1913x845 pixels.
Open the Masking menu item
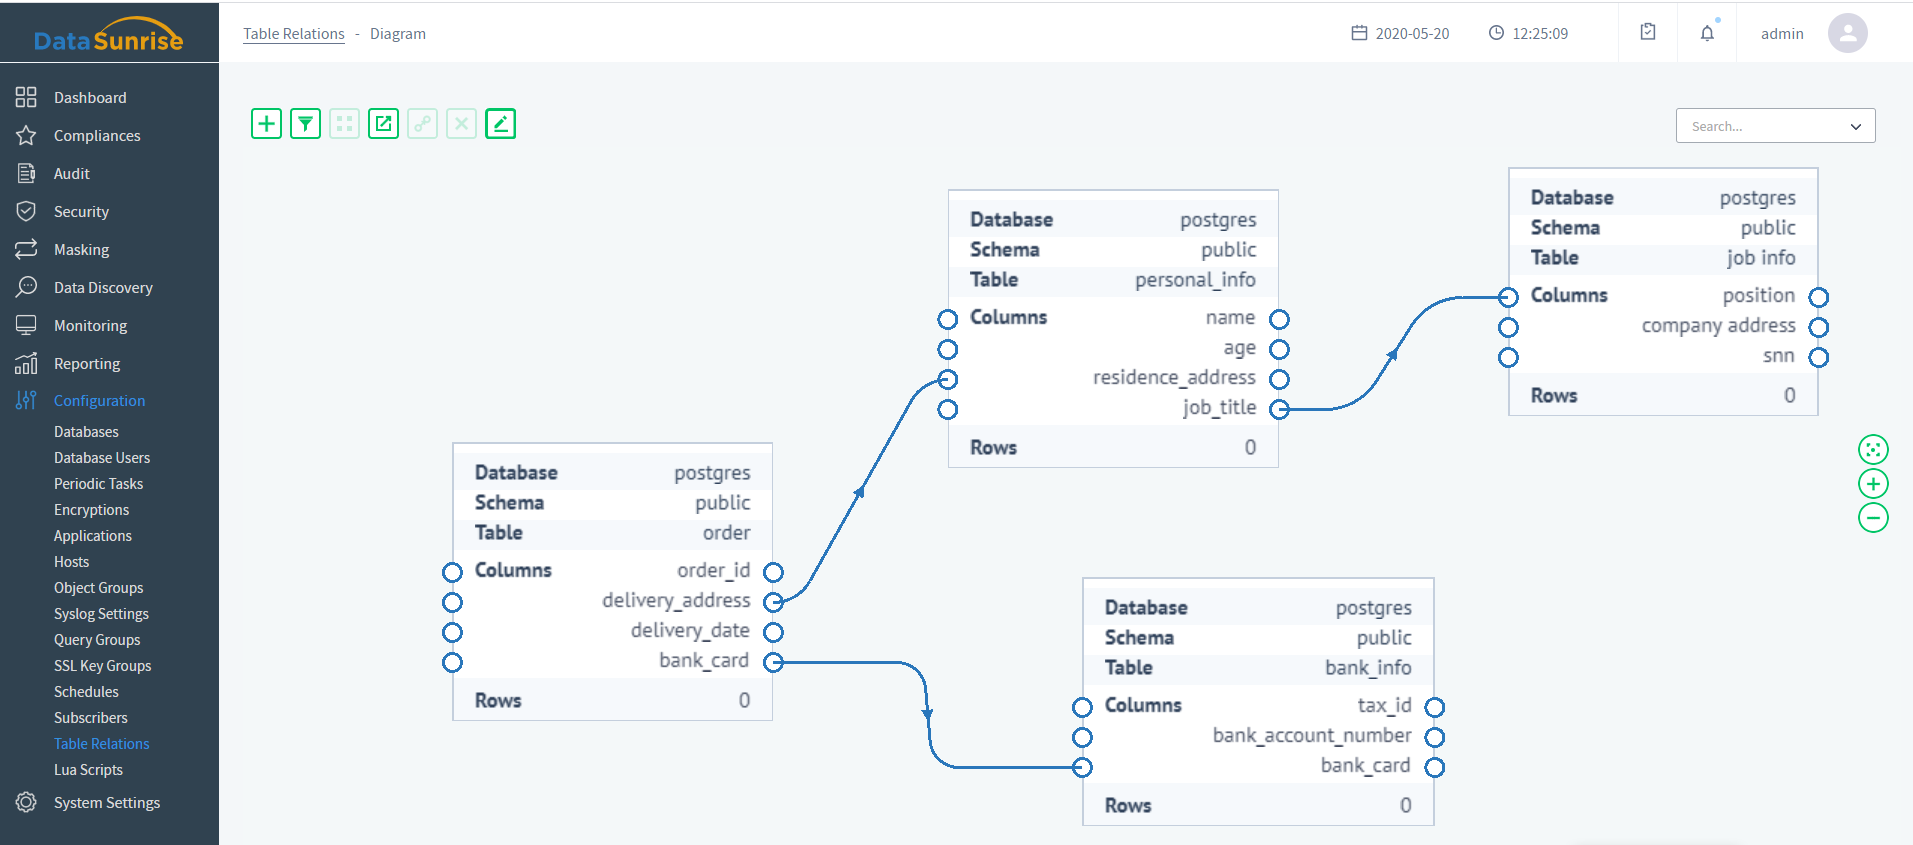click(x=81, y=250)
